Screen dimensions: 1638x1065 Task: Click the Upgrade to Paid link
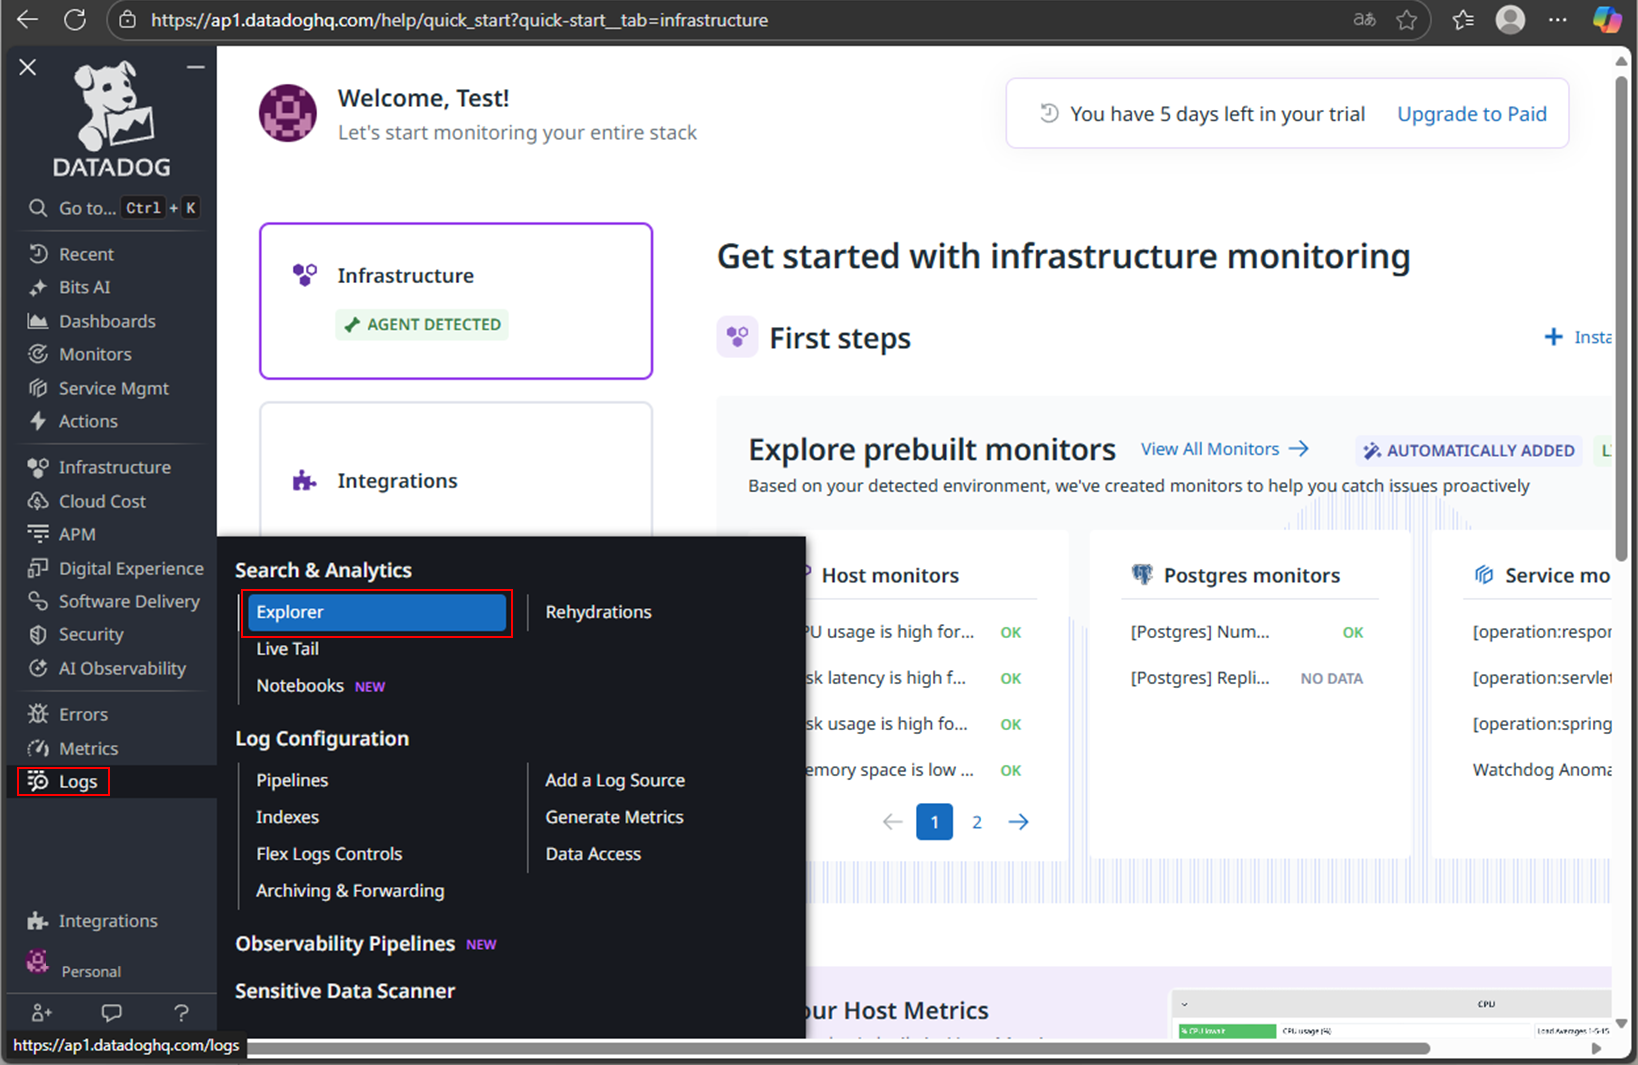[1471, 114]
